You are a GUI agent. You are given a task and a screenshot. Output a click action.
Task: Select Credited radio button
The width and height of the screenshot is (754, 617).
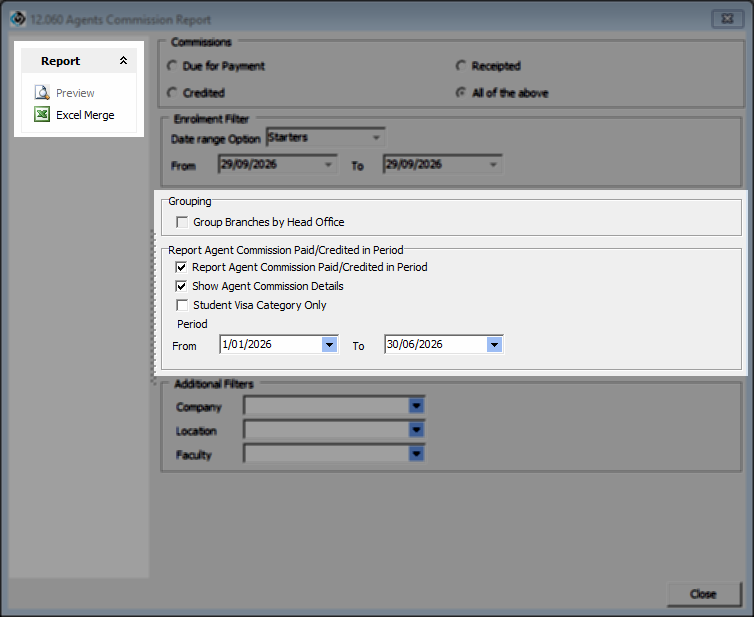click(x=172, y=92)
